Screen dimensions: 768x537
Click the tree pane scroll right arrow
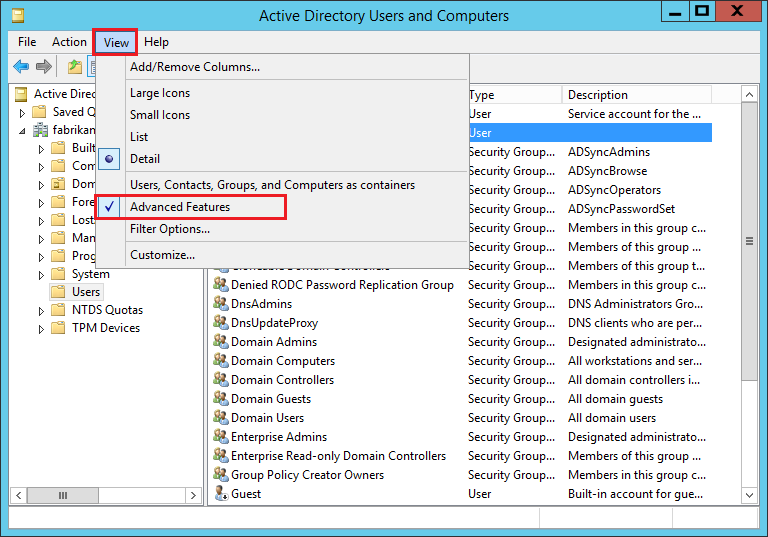click(193, 495)
